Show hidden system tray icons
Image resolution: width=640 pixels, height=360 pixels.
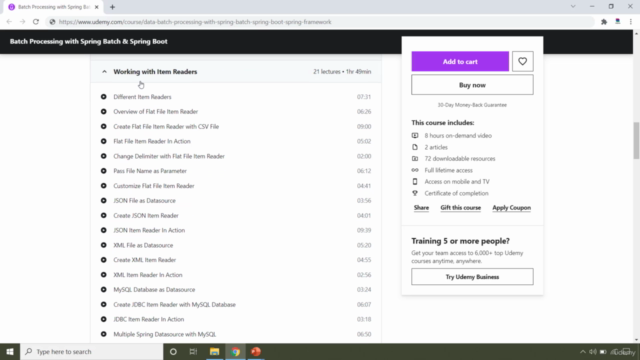click(582, 352)
